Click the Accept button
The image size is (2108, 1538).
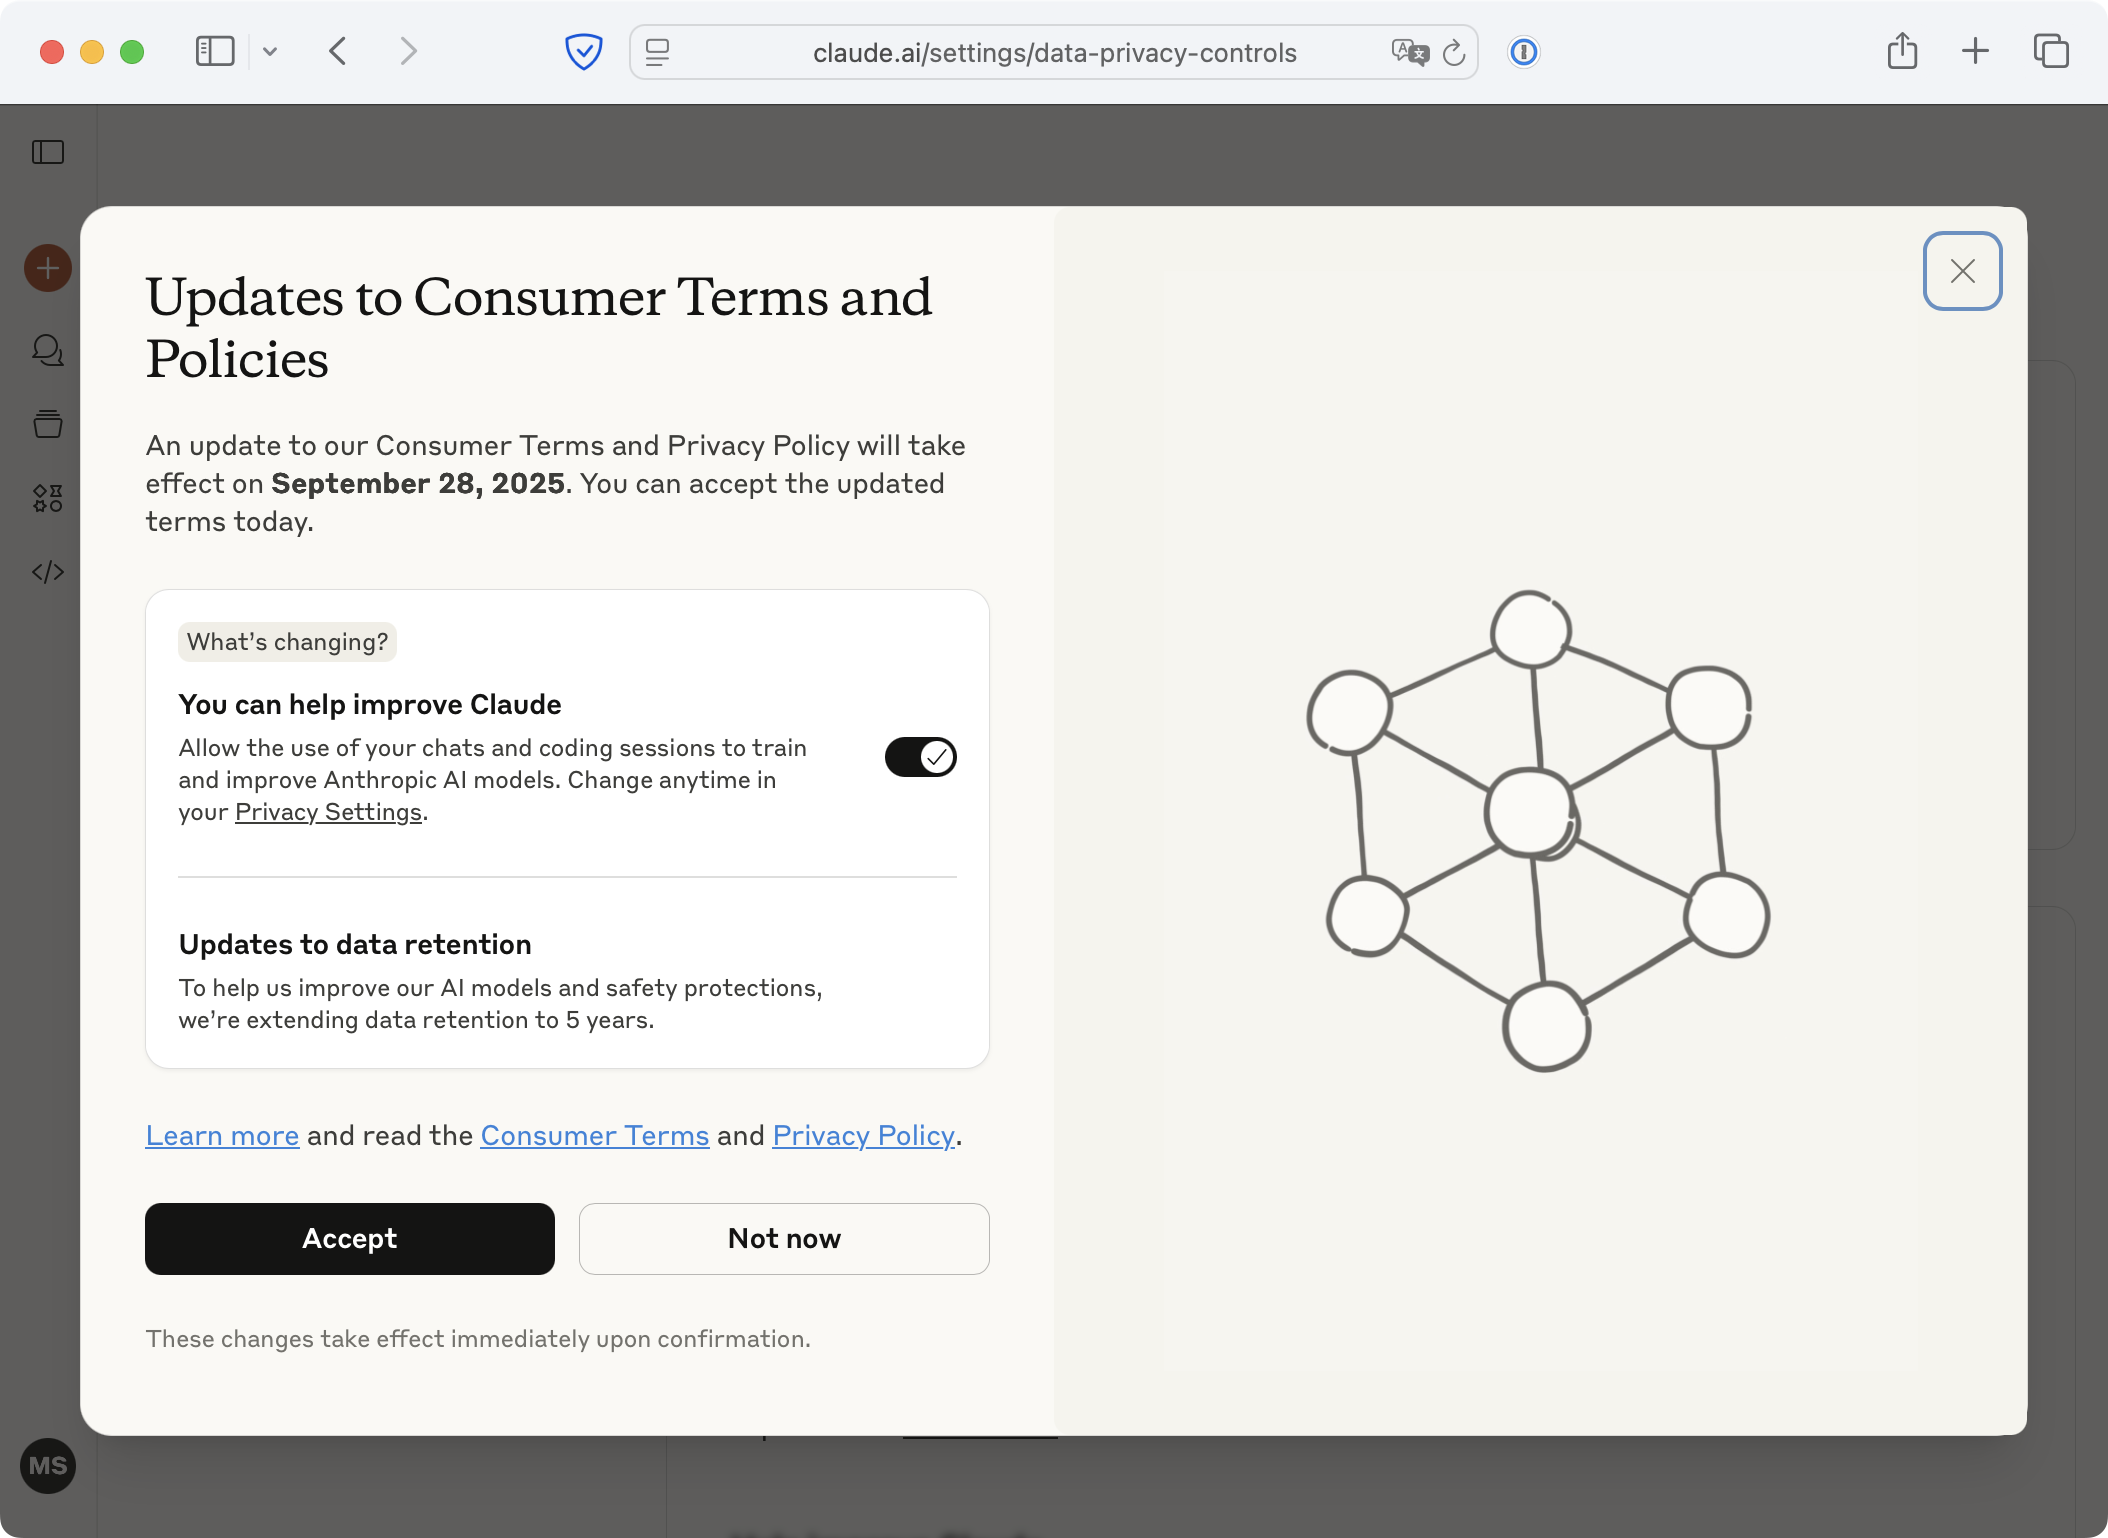click(x=349, y=1238)
